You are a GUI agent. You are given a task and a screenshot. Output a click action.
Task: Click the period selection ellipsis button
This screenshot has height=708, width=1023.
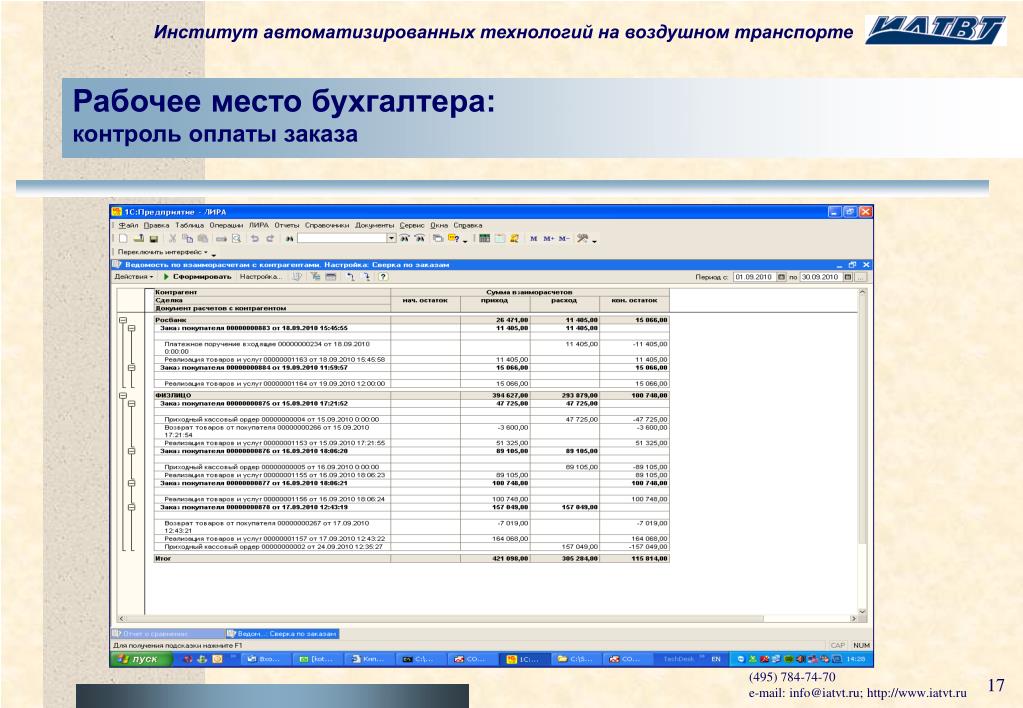861,277
